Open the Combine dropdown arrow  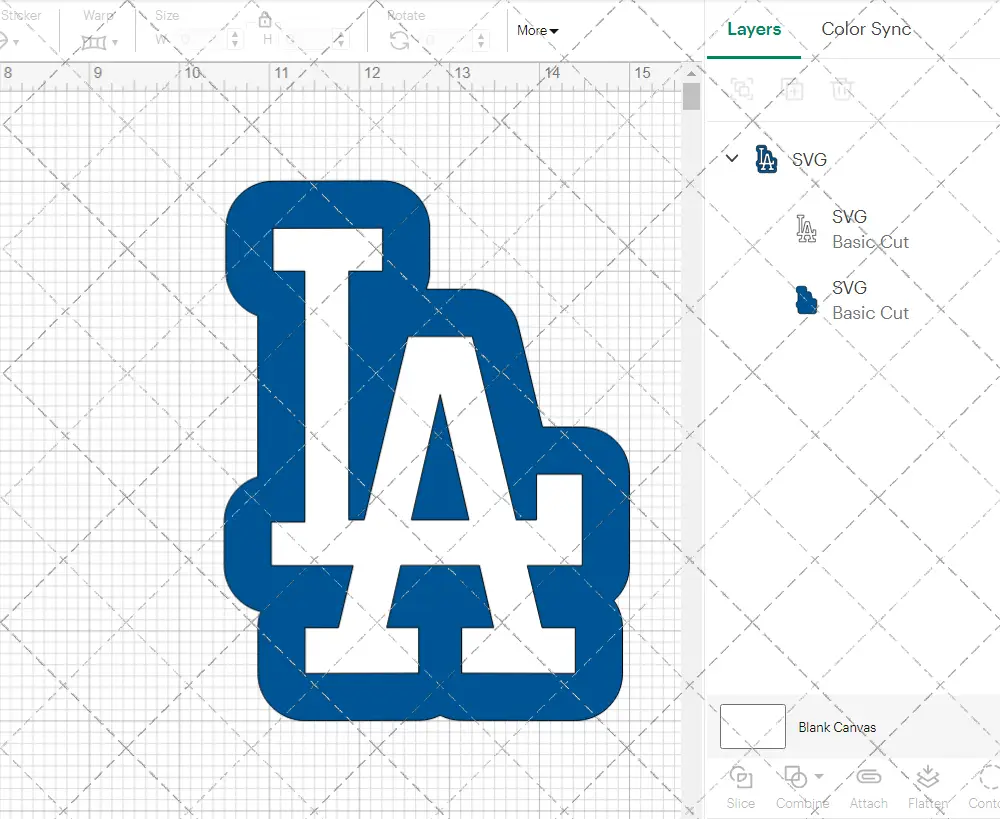click(x=819, y=776)
